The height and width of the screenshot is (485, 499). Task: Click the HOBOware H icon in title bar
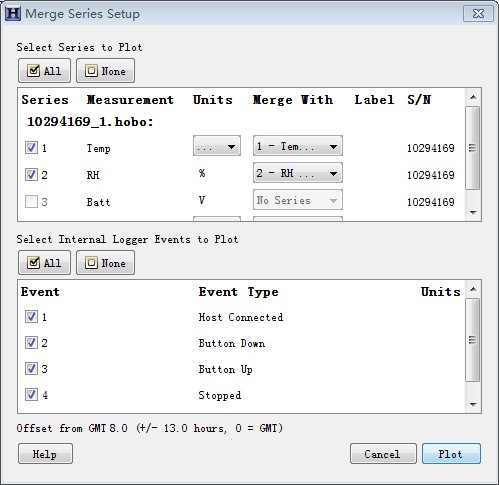coord(13,14)
